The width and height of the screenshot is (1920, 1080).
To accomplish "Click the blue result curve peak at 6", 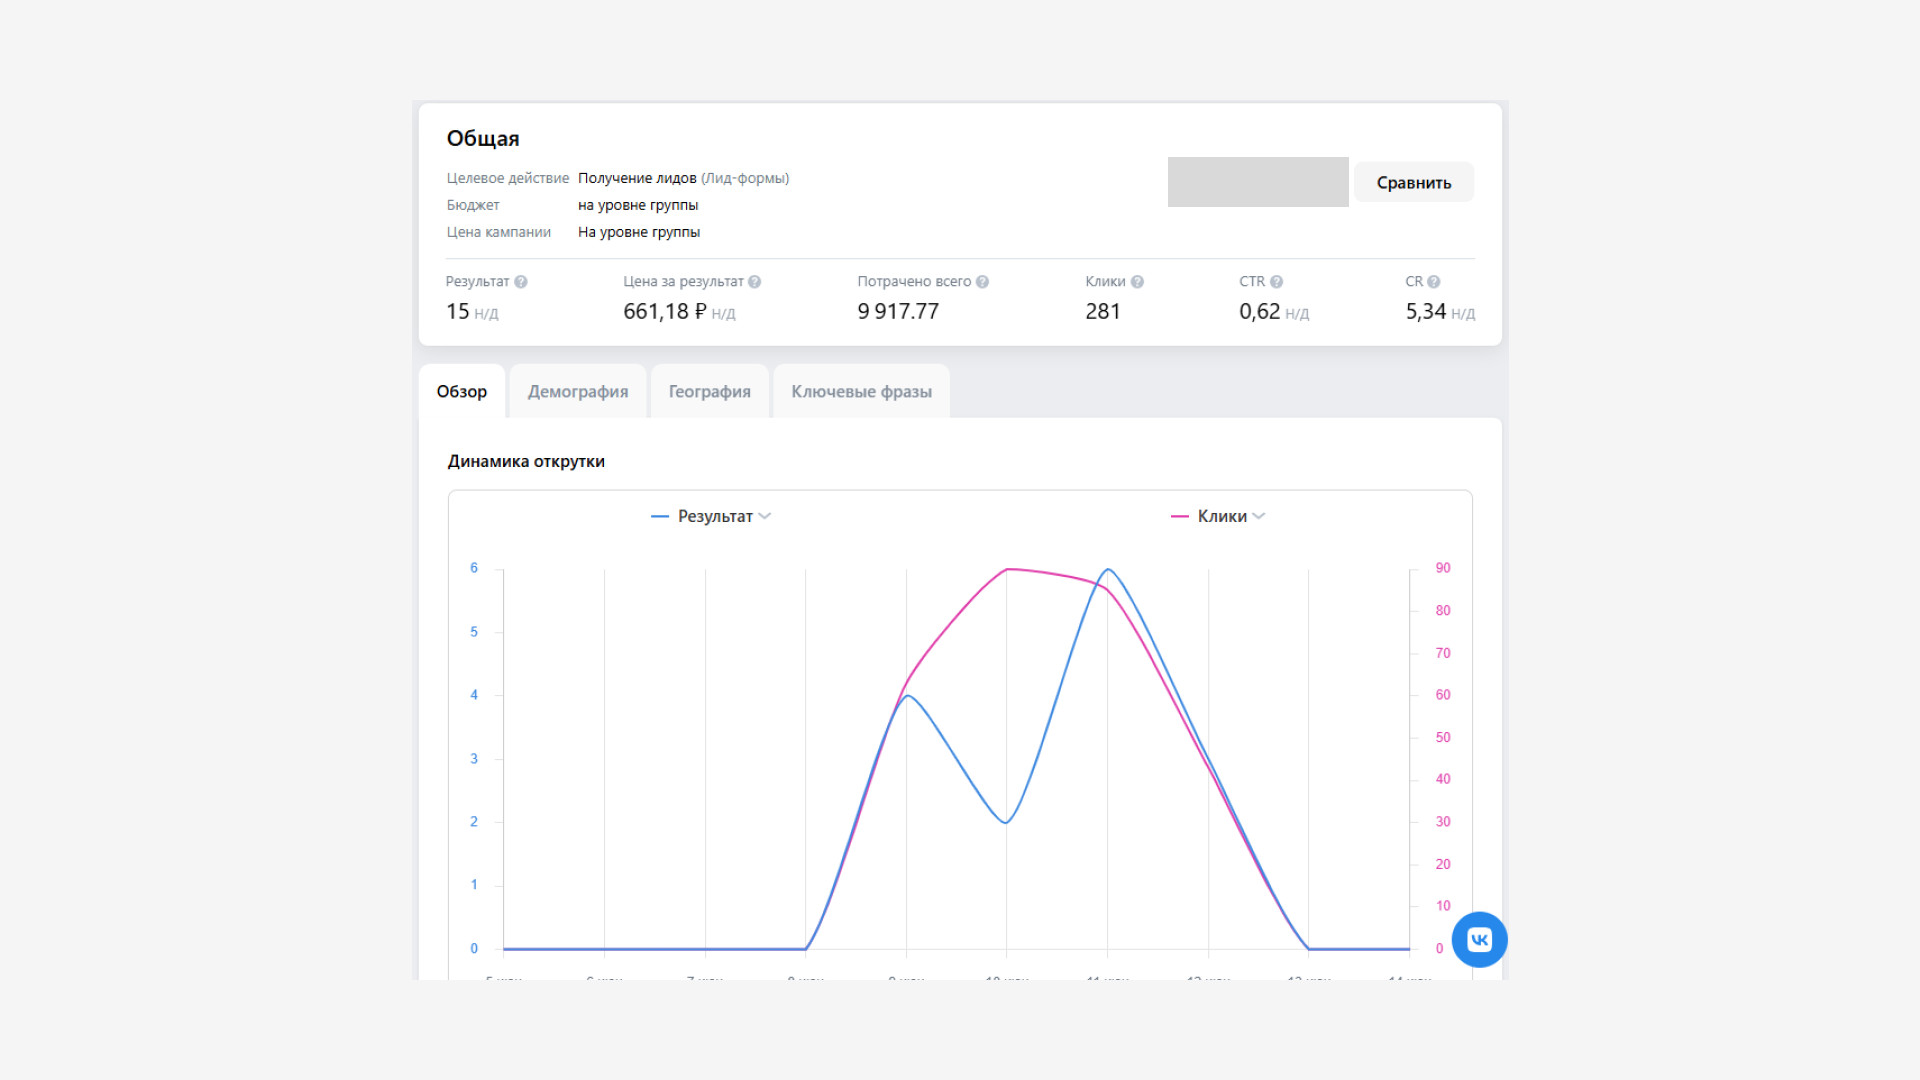I will pos(1107,570).
